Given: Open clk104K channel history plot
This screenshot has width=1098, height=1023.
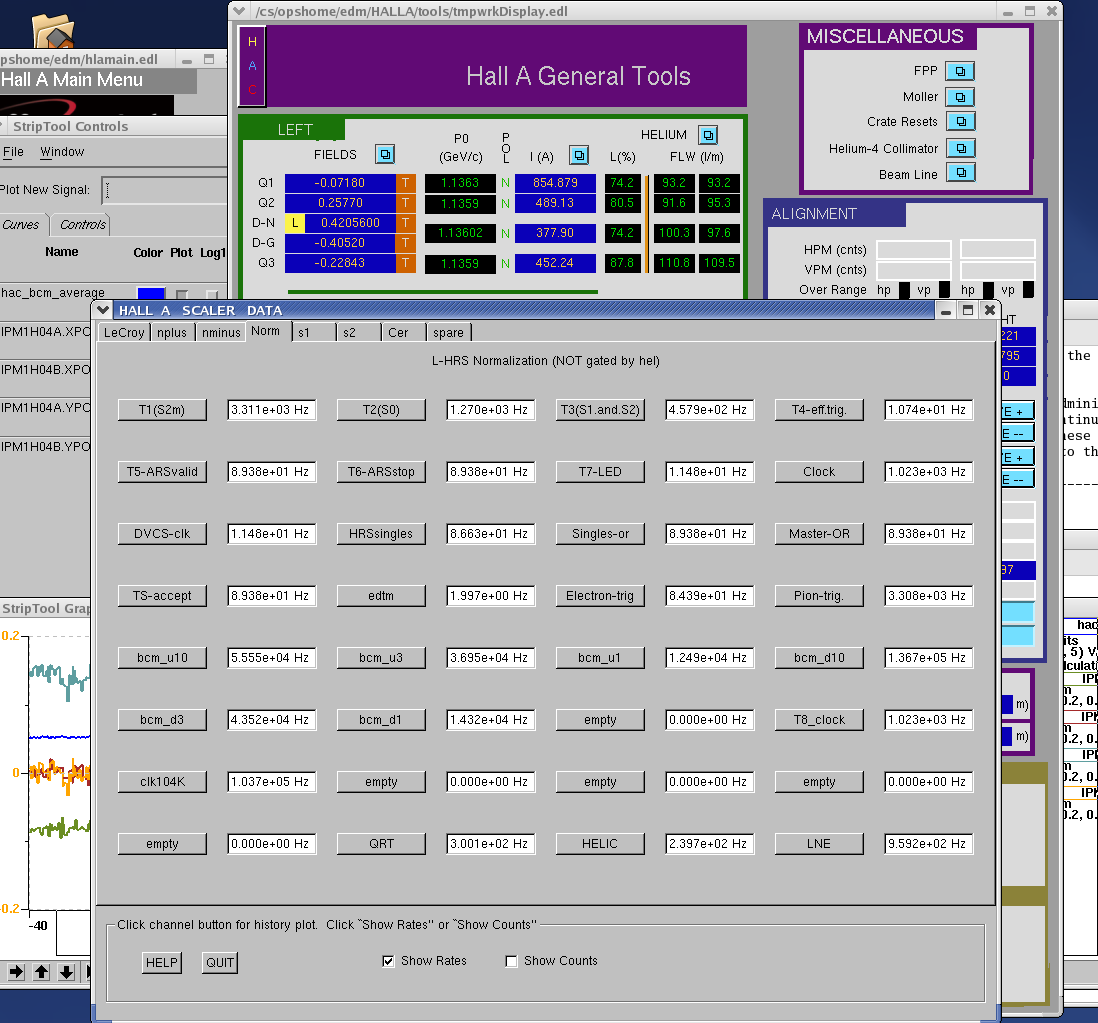Looking at the screenshot, I should (x=162, y=781).
